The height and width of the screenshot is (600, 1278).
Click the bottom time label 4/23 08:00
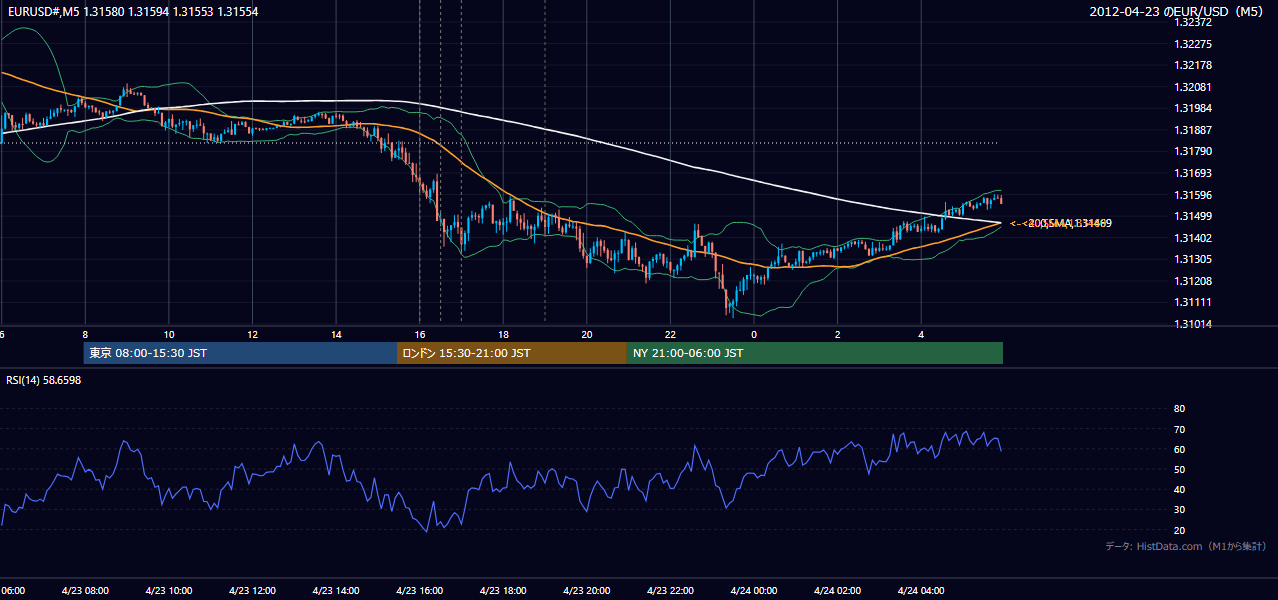85,591
